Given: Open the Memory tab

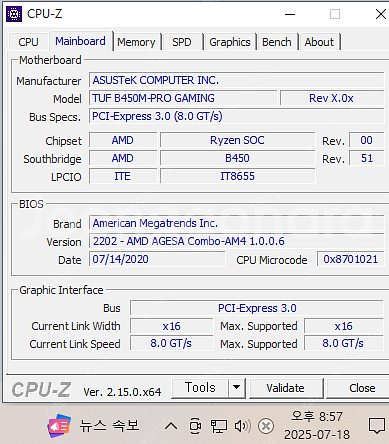Looking at the screenshot, I should click(x=136, y=42).
